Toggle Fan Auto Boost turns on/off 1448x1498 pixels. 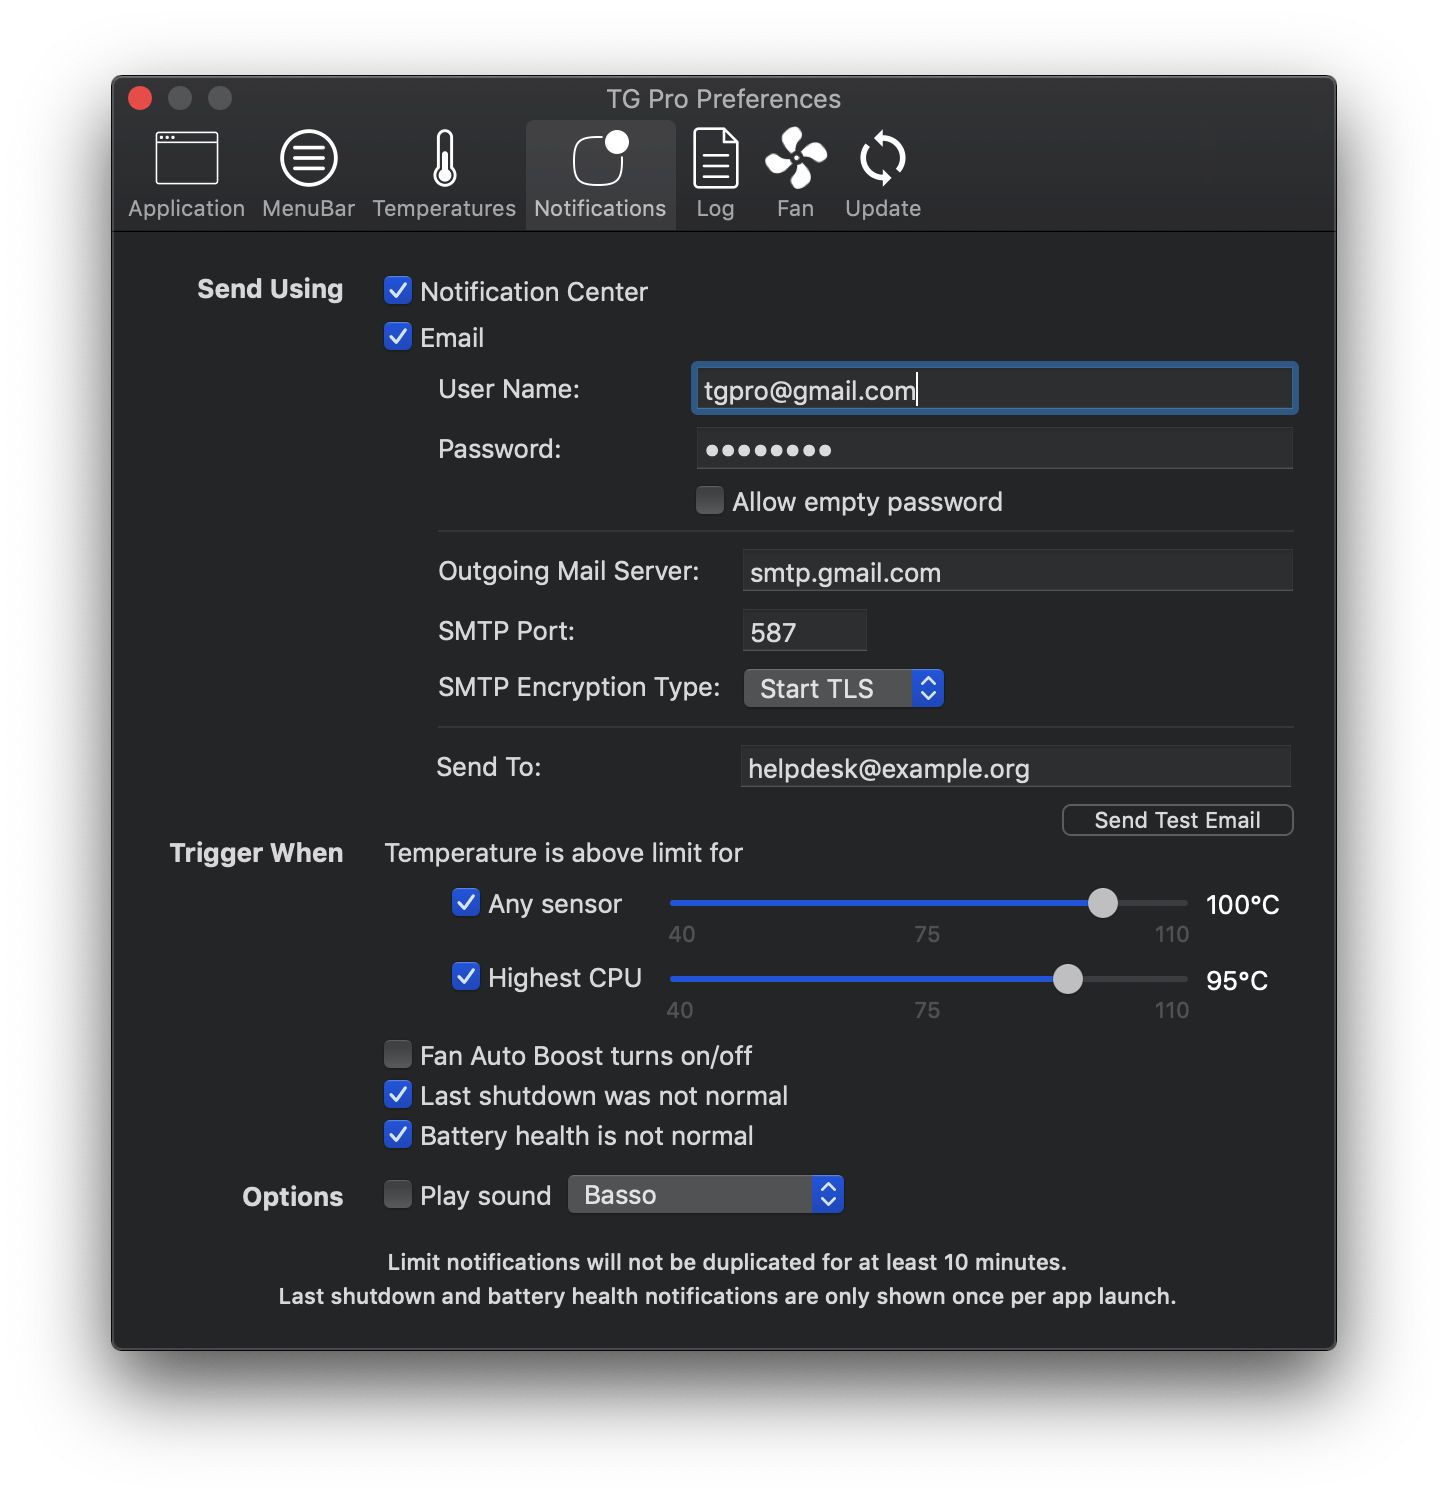[397, 1054]
